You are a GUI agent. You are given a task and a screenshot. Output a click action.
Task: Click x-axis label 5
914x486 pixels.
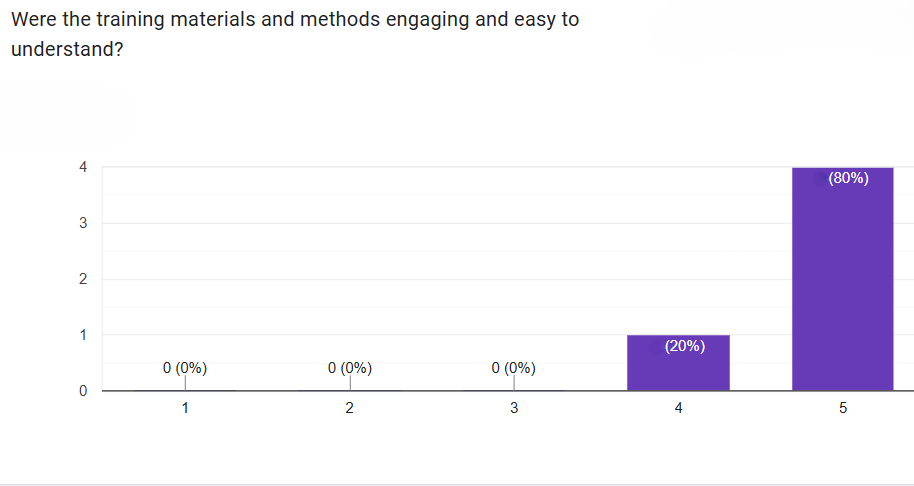tap(842, 408)
